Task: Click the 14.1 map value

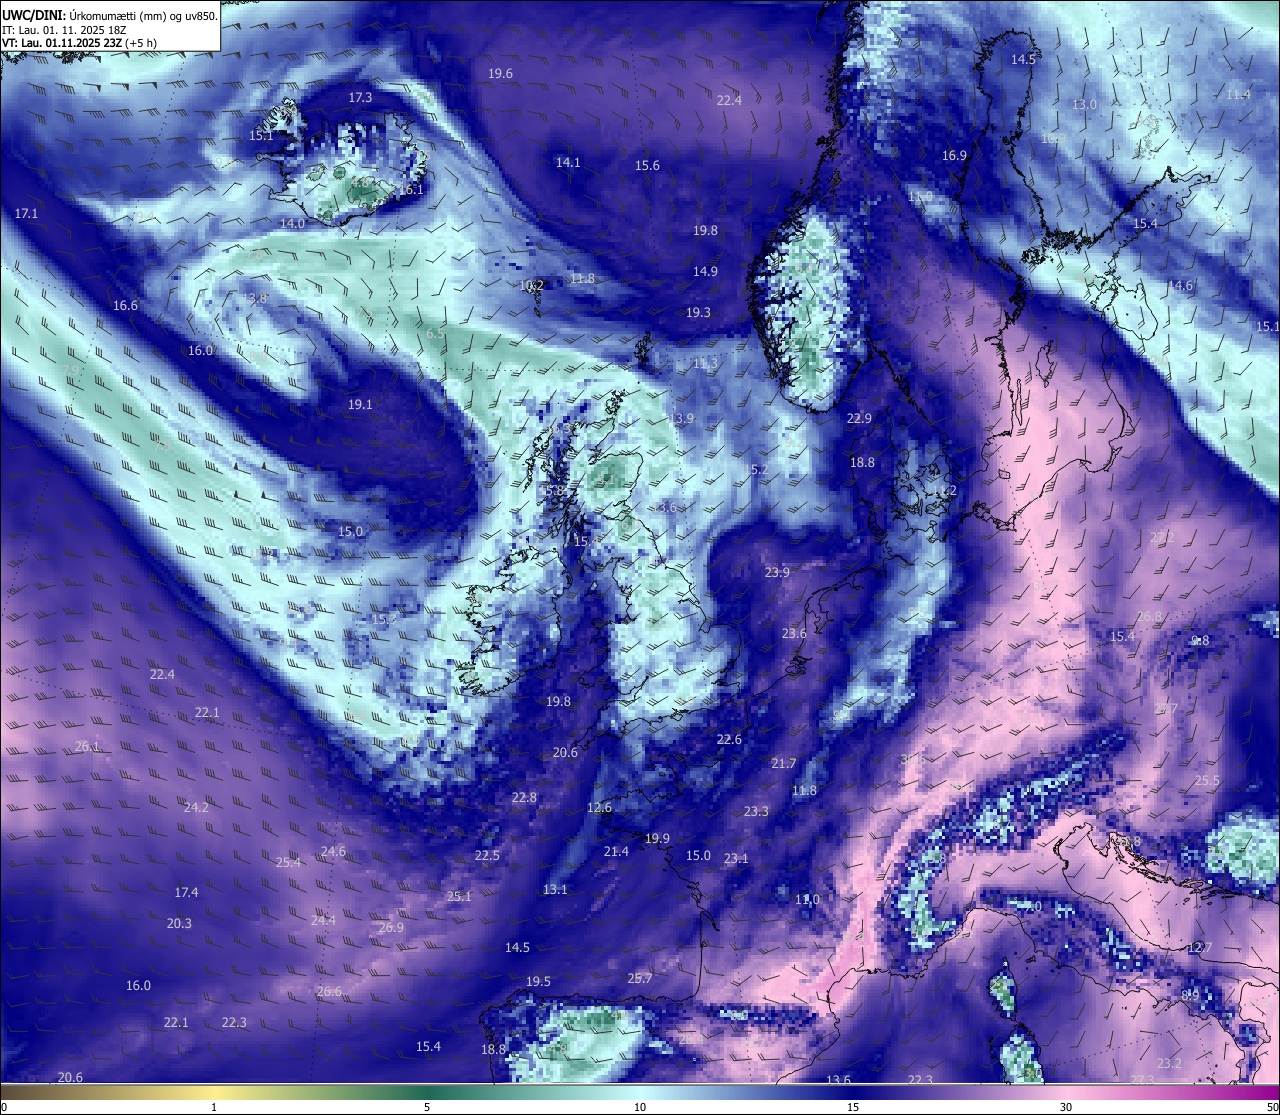Action: [x=568, y=162]
